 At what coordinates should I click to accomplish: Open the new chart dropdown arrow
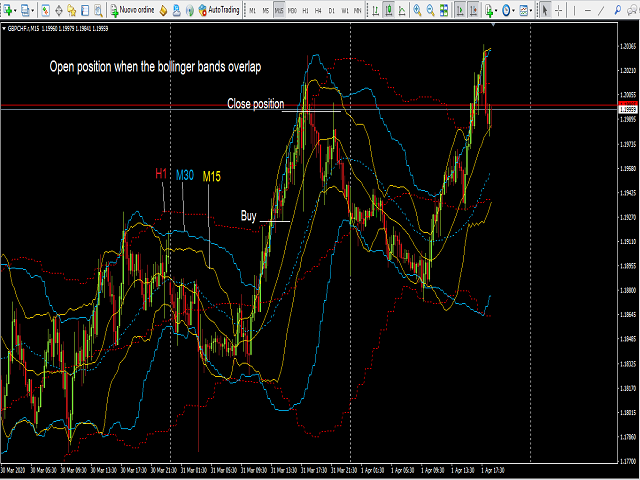[15, 10]
